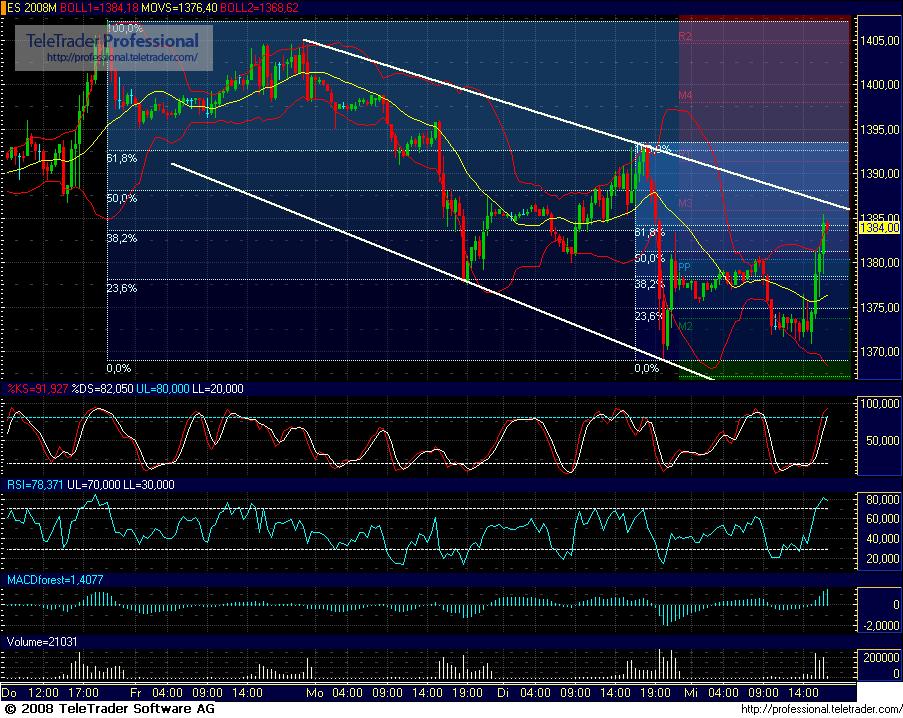Select the PP pivot point label
This screenshot has height=718, width=903.
tap(684, 267)
